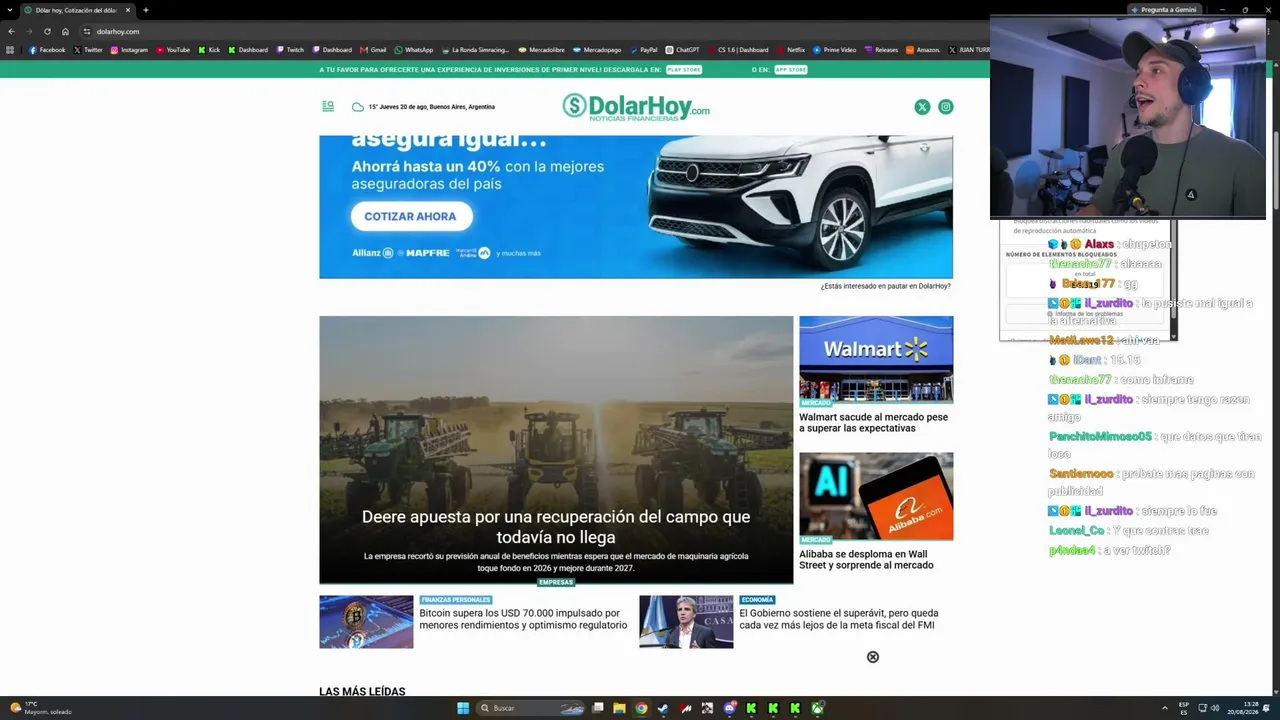Open '¿Estás interesado en pautar en DolarHoy?' link
This screenshot has width=1280, height=720.
click(885, 286)
